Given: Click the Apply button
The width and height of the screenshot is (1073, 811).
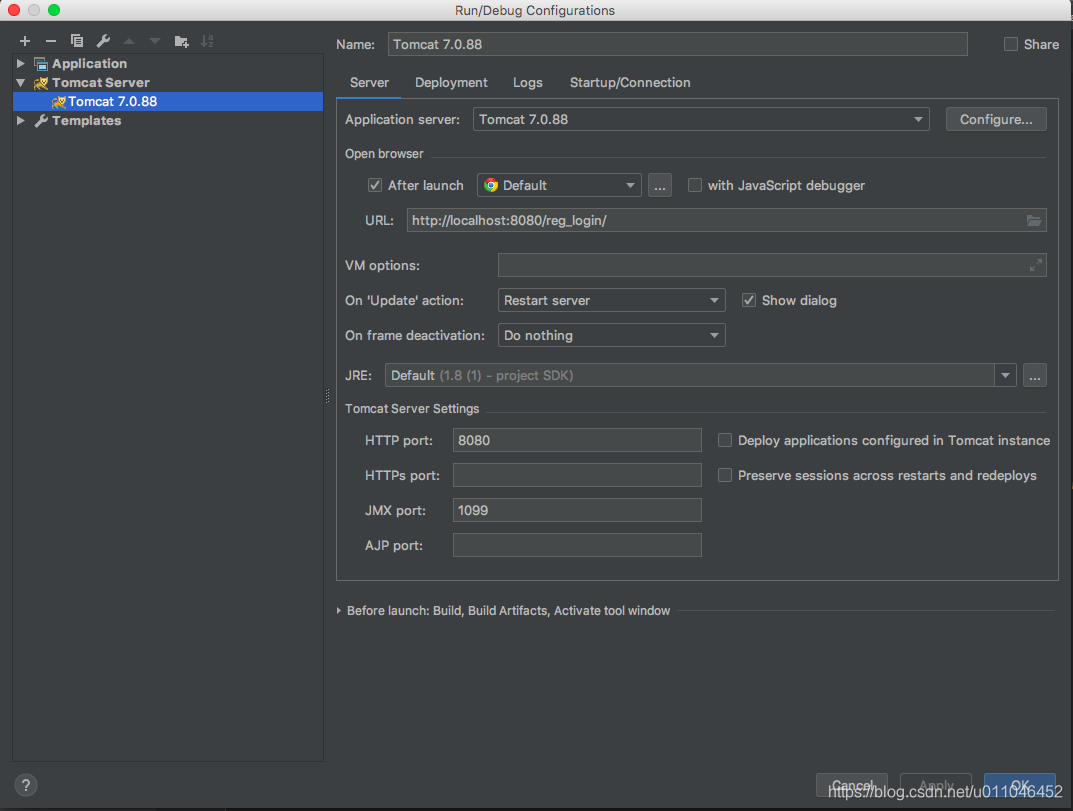Looking at the screenshot, I should (x=935, y=785).
